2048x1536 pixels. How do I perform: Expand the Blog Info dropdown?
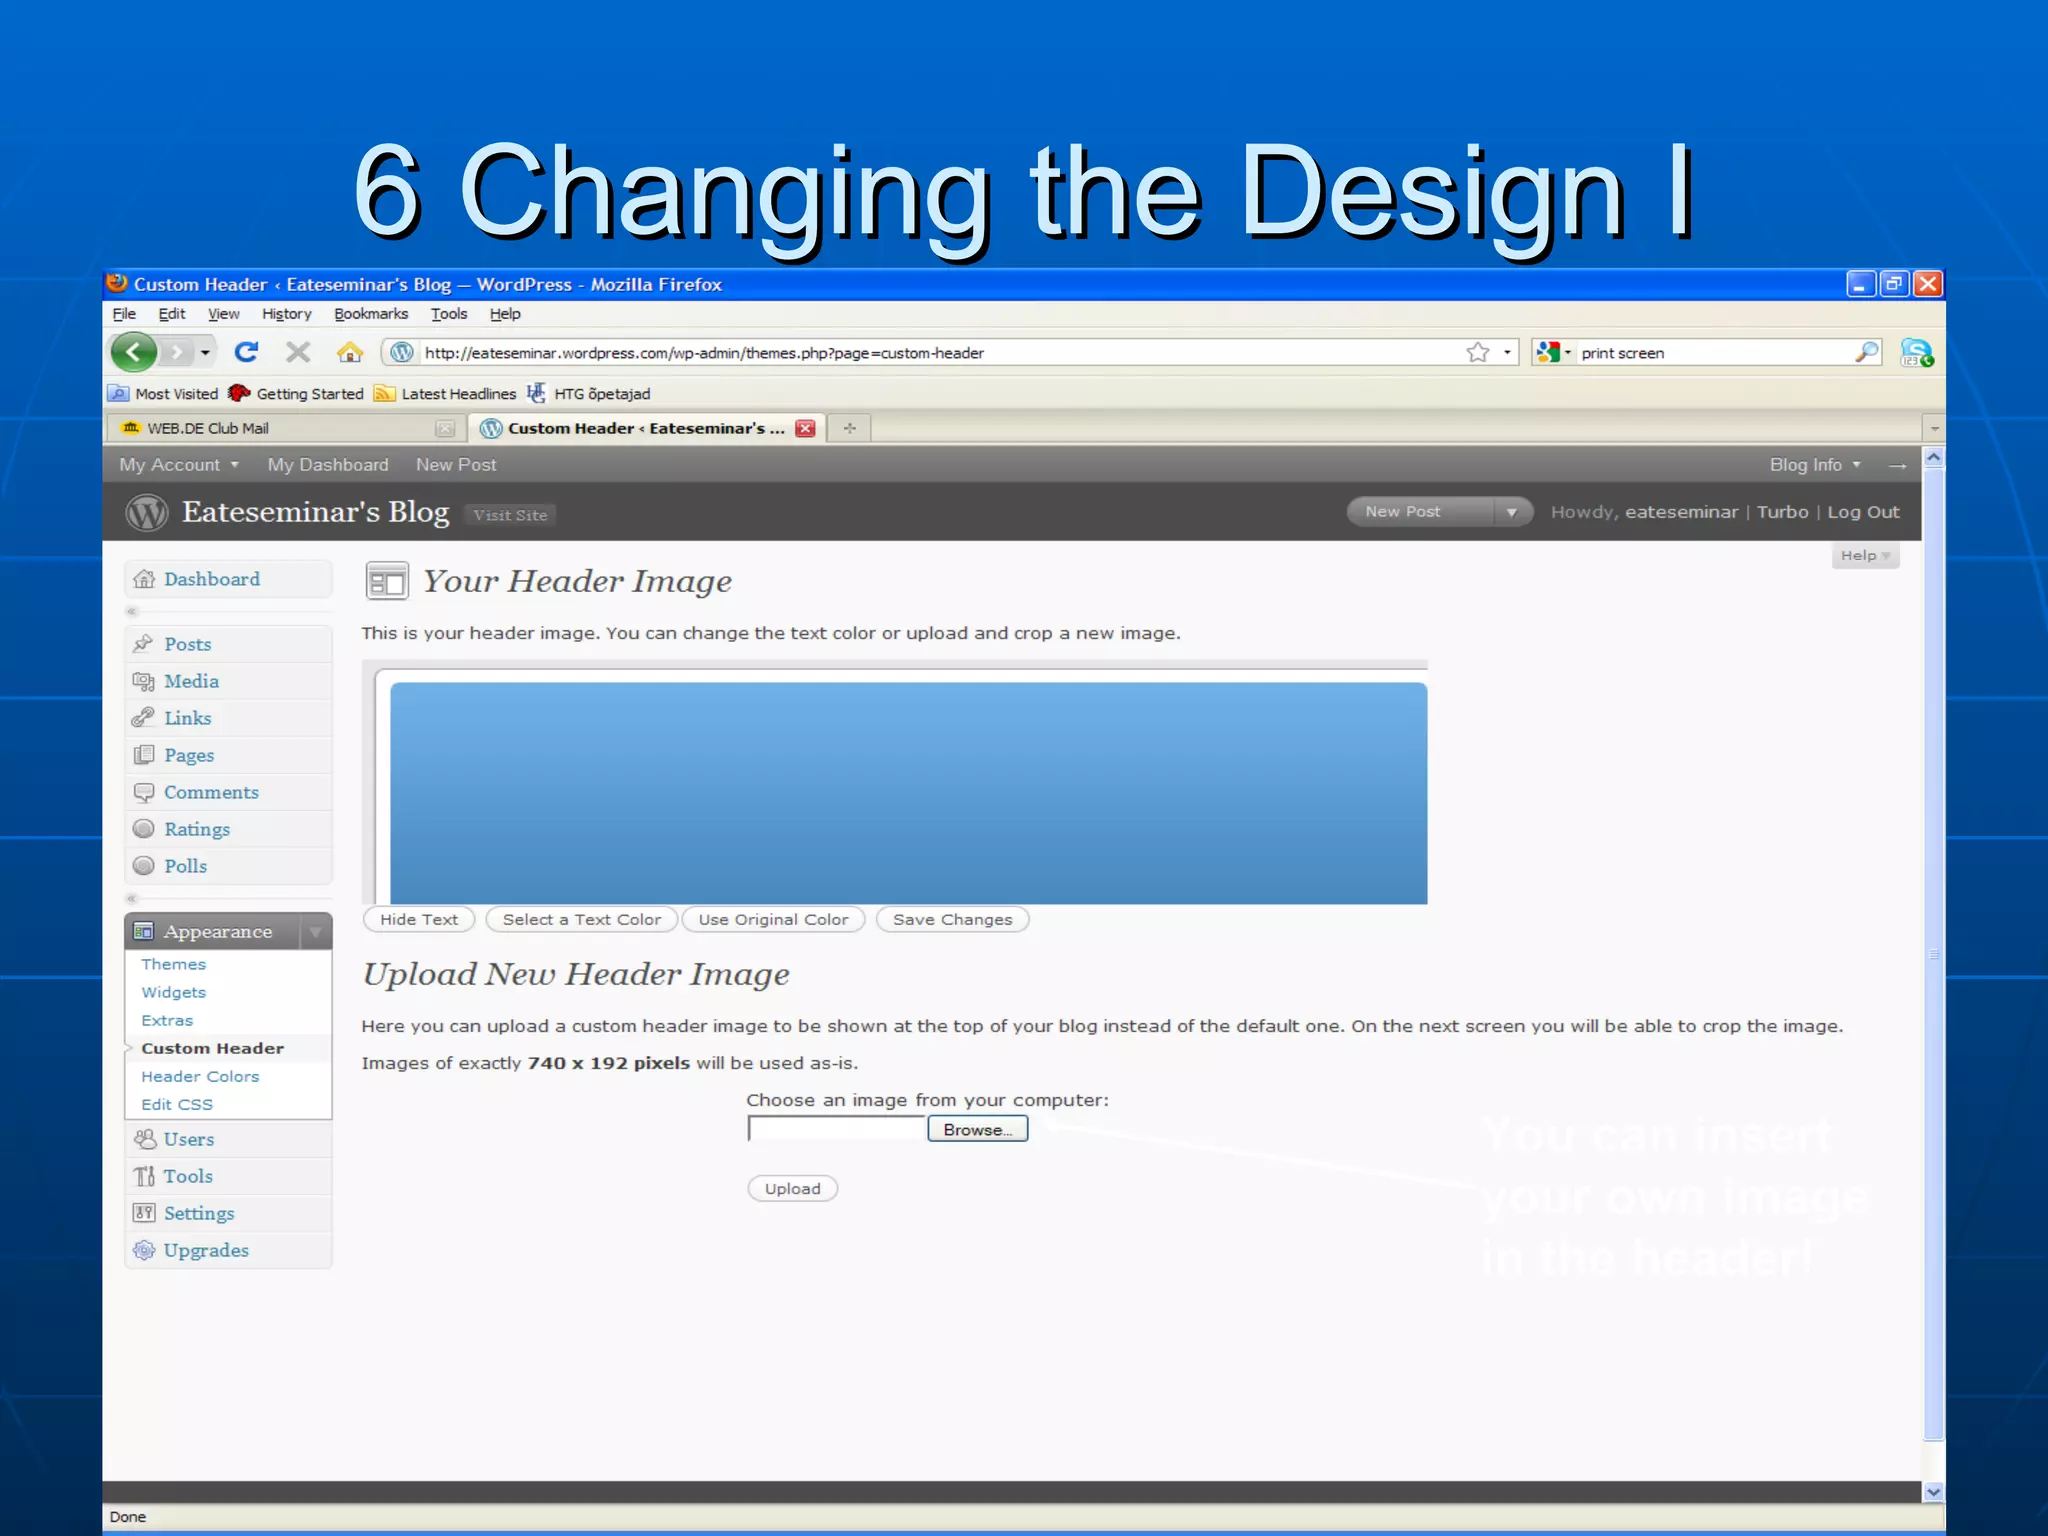pos(1815,465)
